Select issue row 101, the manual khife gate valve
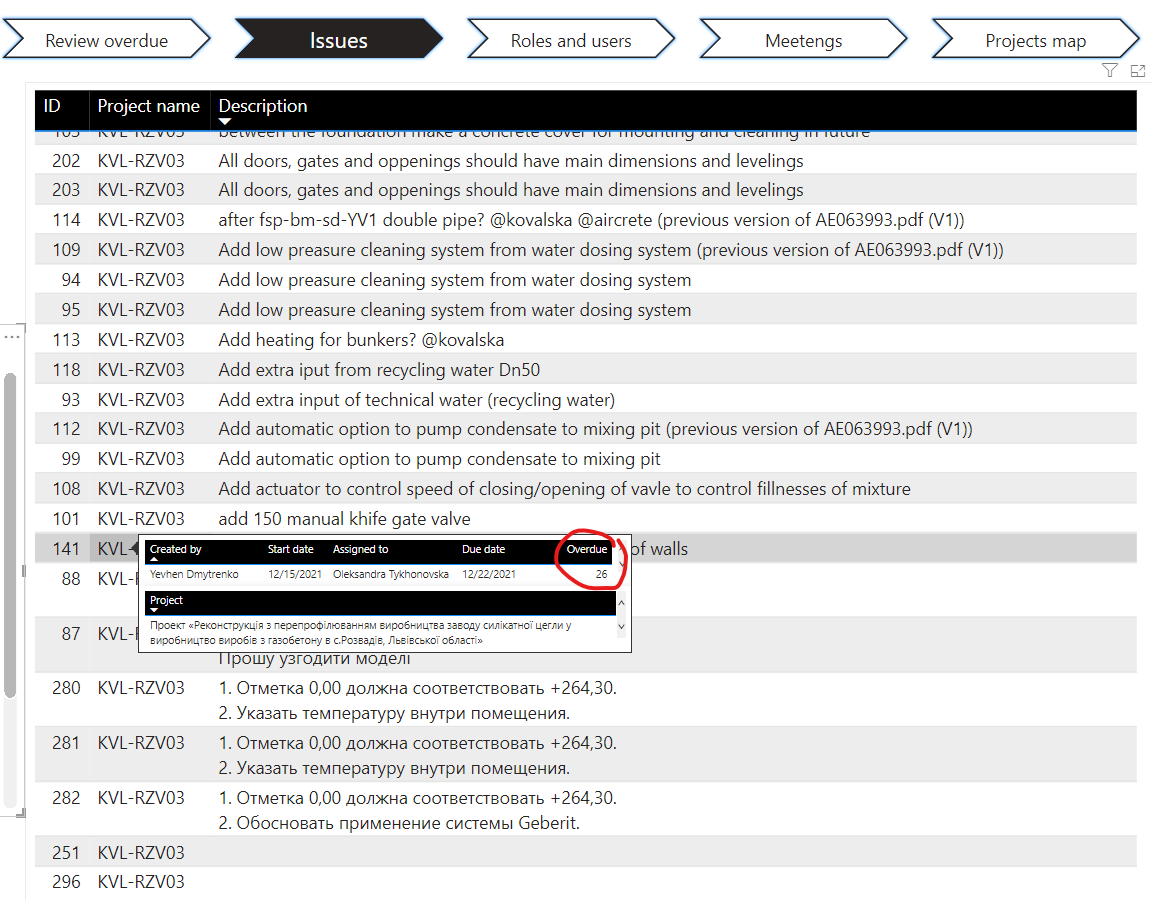The height and width of the screenshot is (900, 1152). [x=586, y=519]
